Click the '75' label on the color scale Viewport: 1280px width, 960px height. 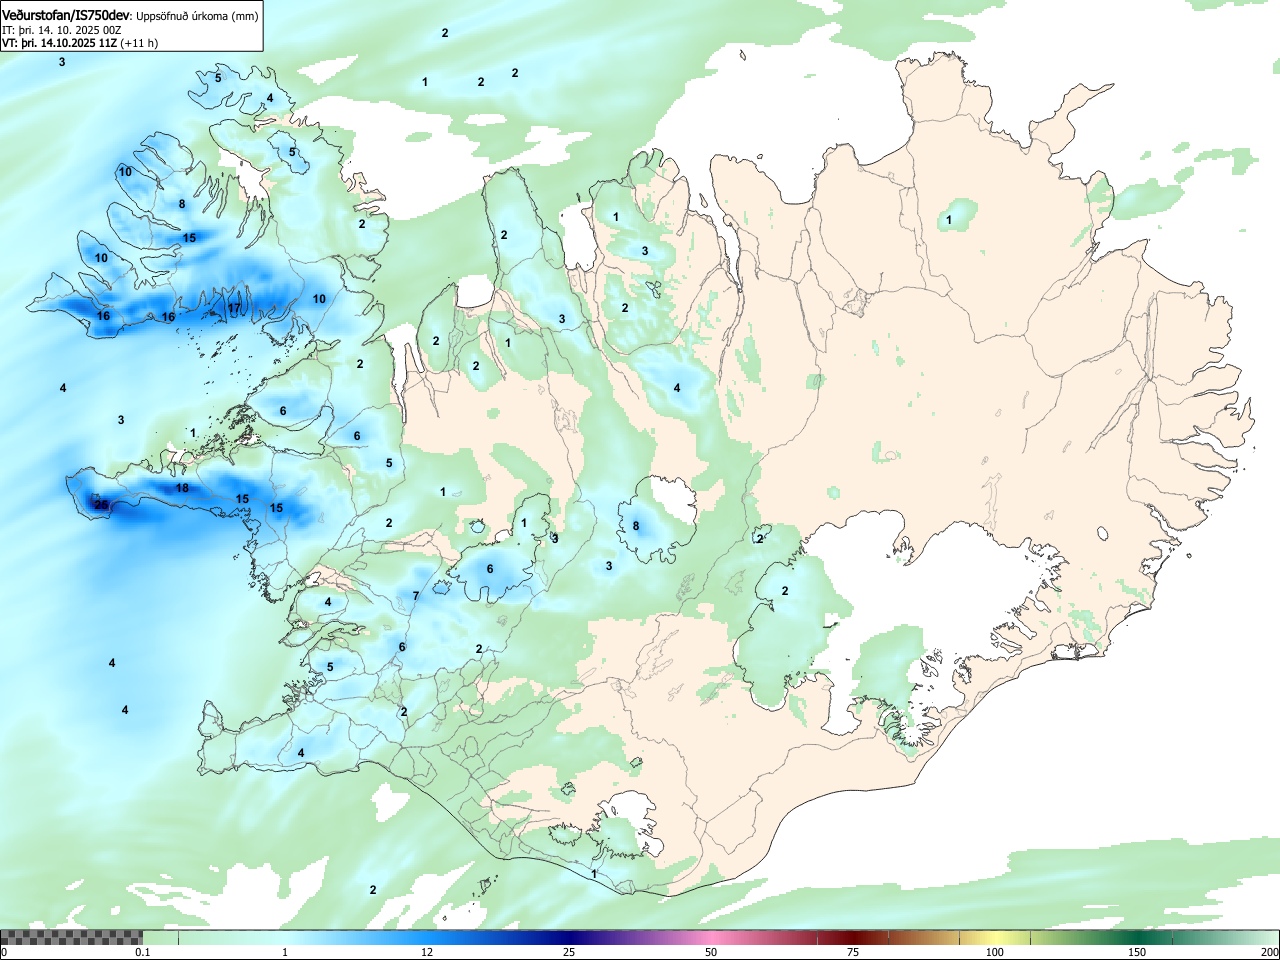(853, 952)
